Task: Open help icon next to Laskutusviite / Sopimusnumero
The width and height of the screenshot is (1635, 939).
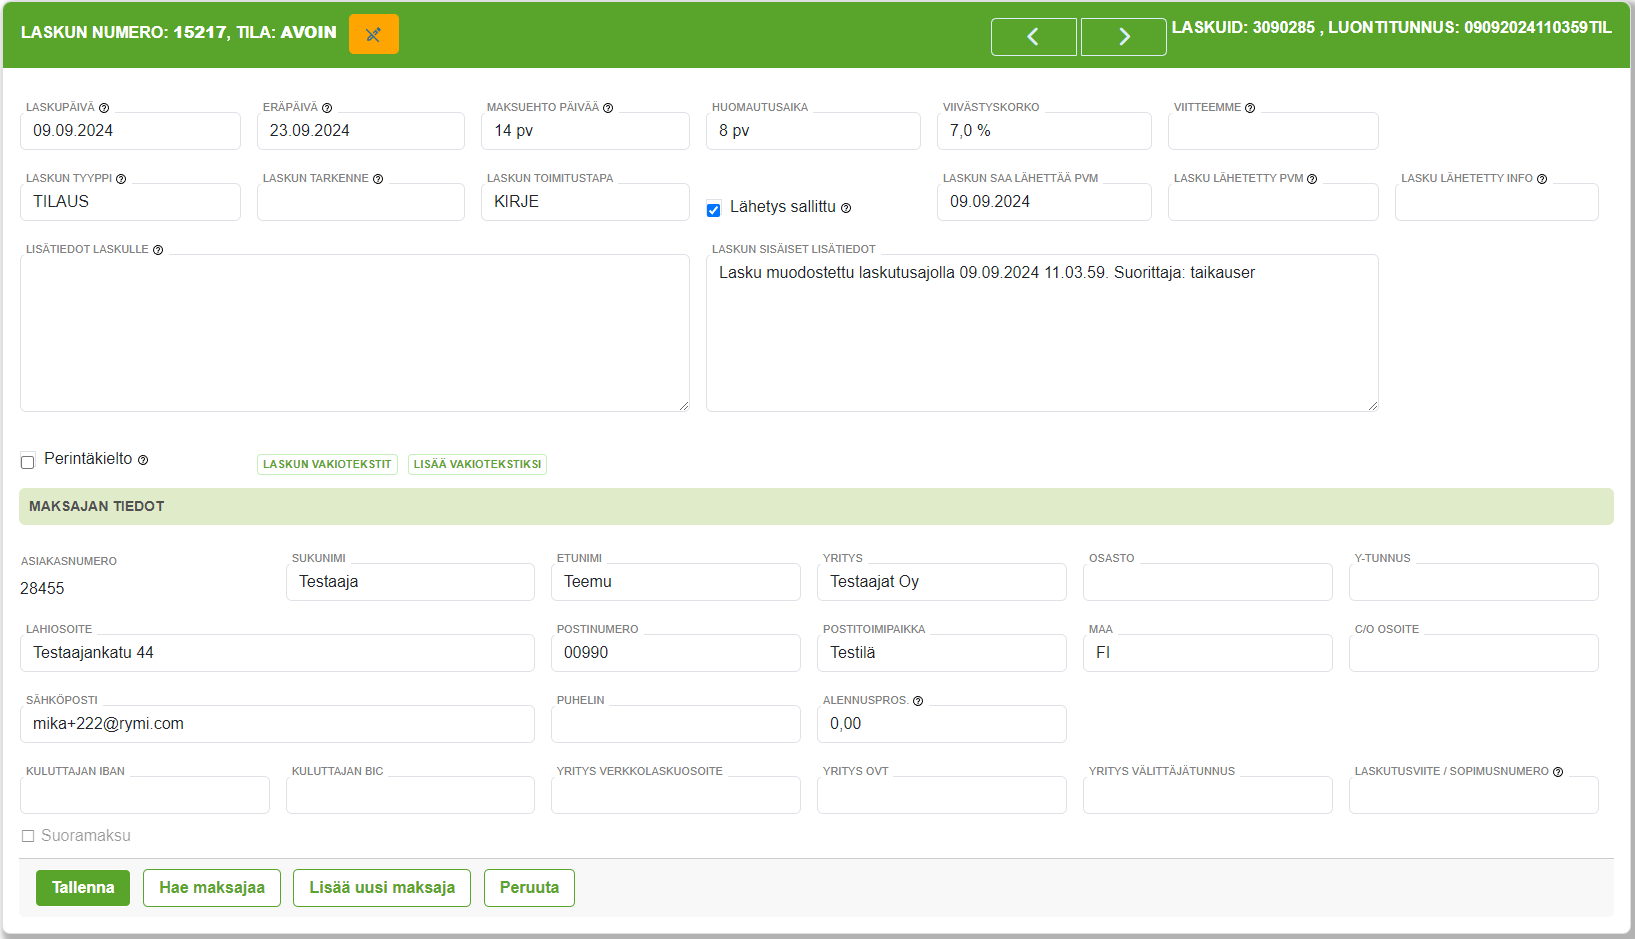Action: [1558, 772]
